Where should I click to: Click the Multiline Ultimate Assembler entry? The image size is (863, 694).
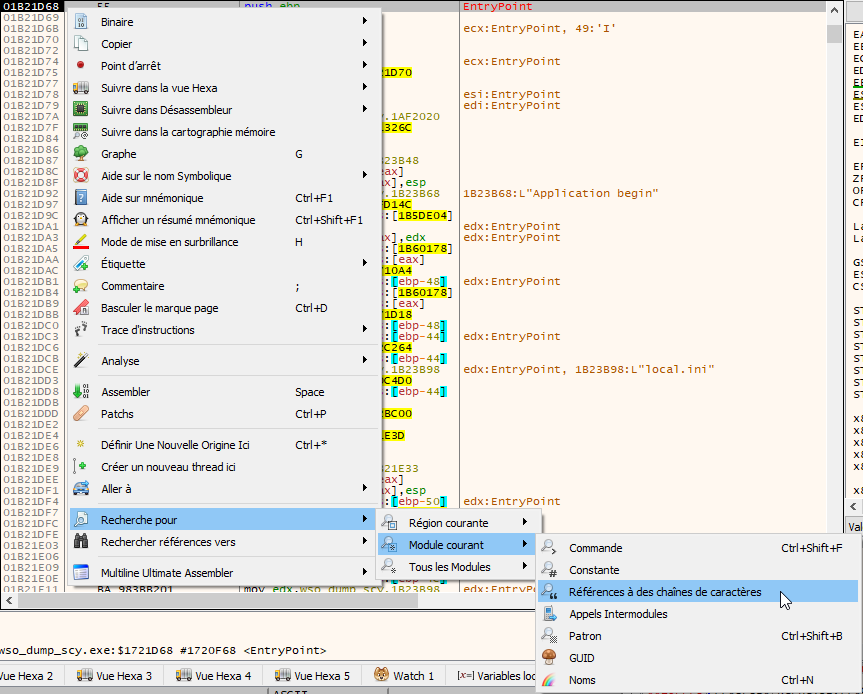click(x=166, y=573)
